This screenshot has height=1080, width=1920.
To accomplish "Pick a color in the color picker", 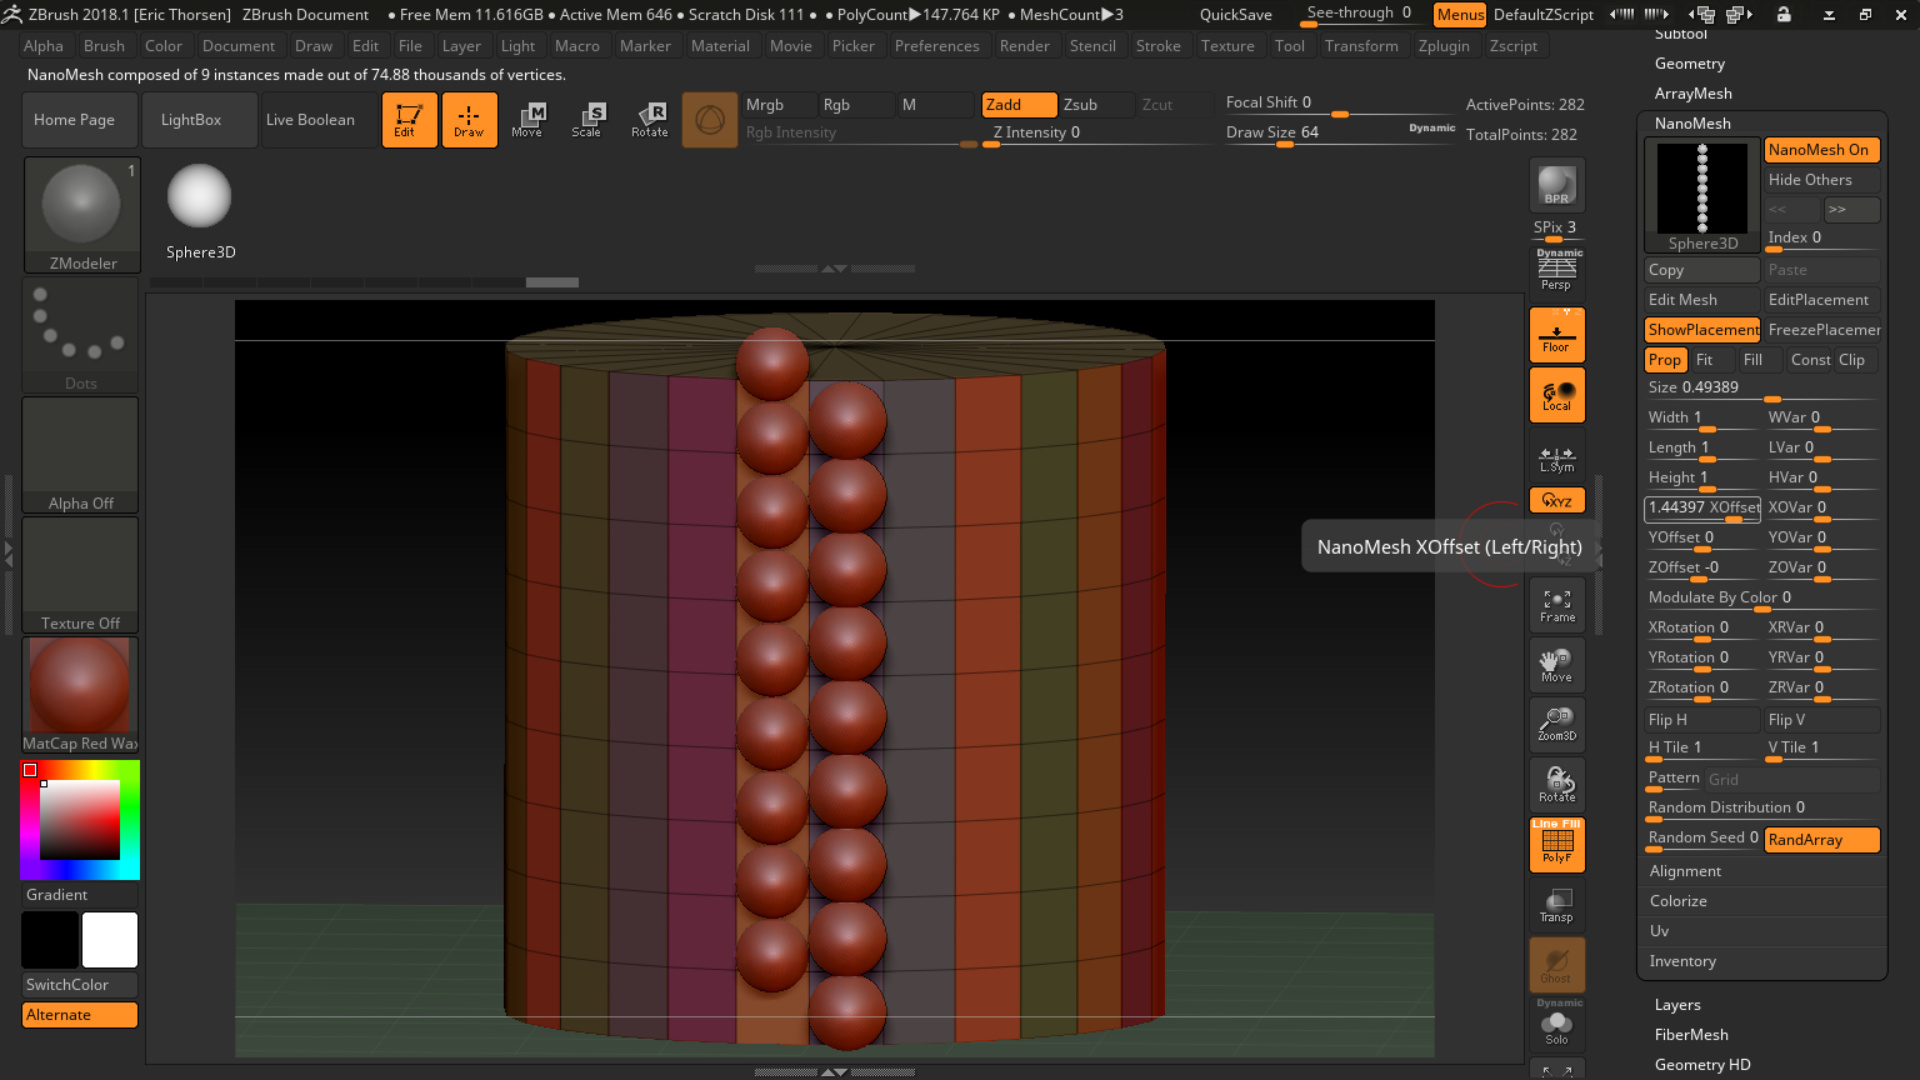I will (x=80, y=820).
